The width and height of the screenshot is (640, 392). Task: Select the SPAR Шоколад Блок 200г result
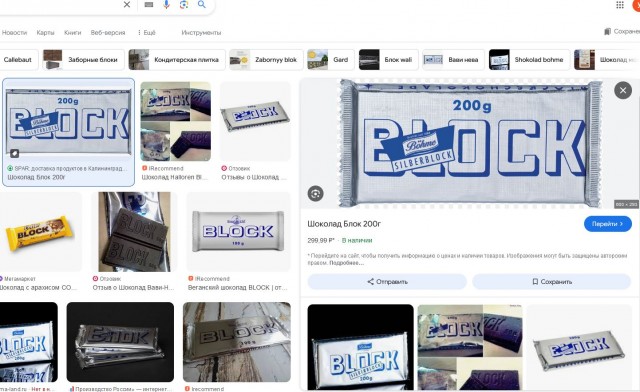68,132
